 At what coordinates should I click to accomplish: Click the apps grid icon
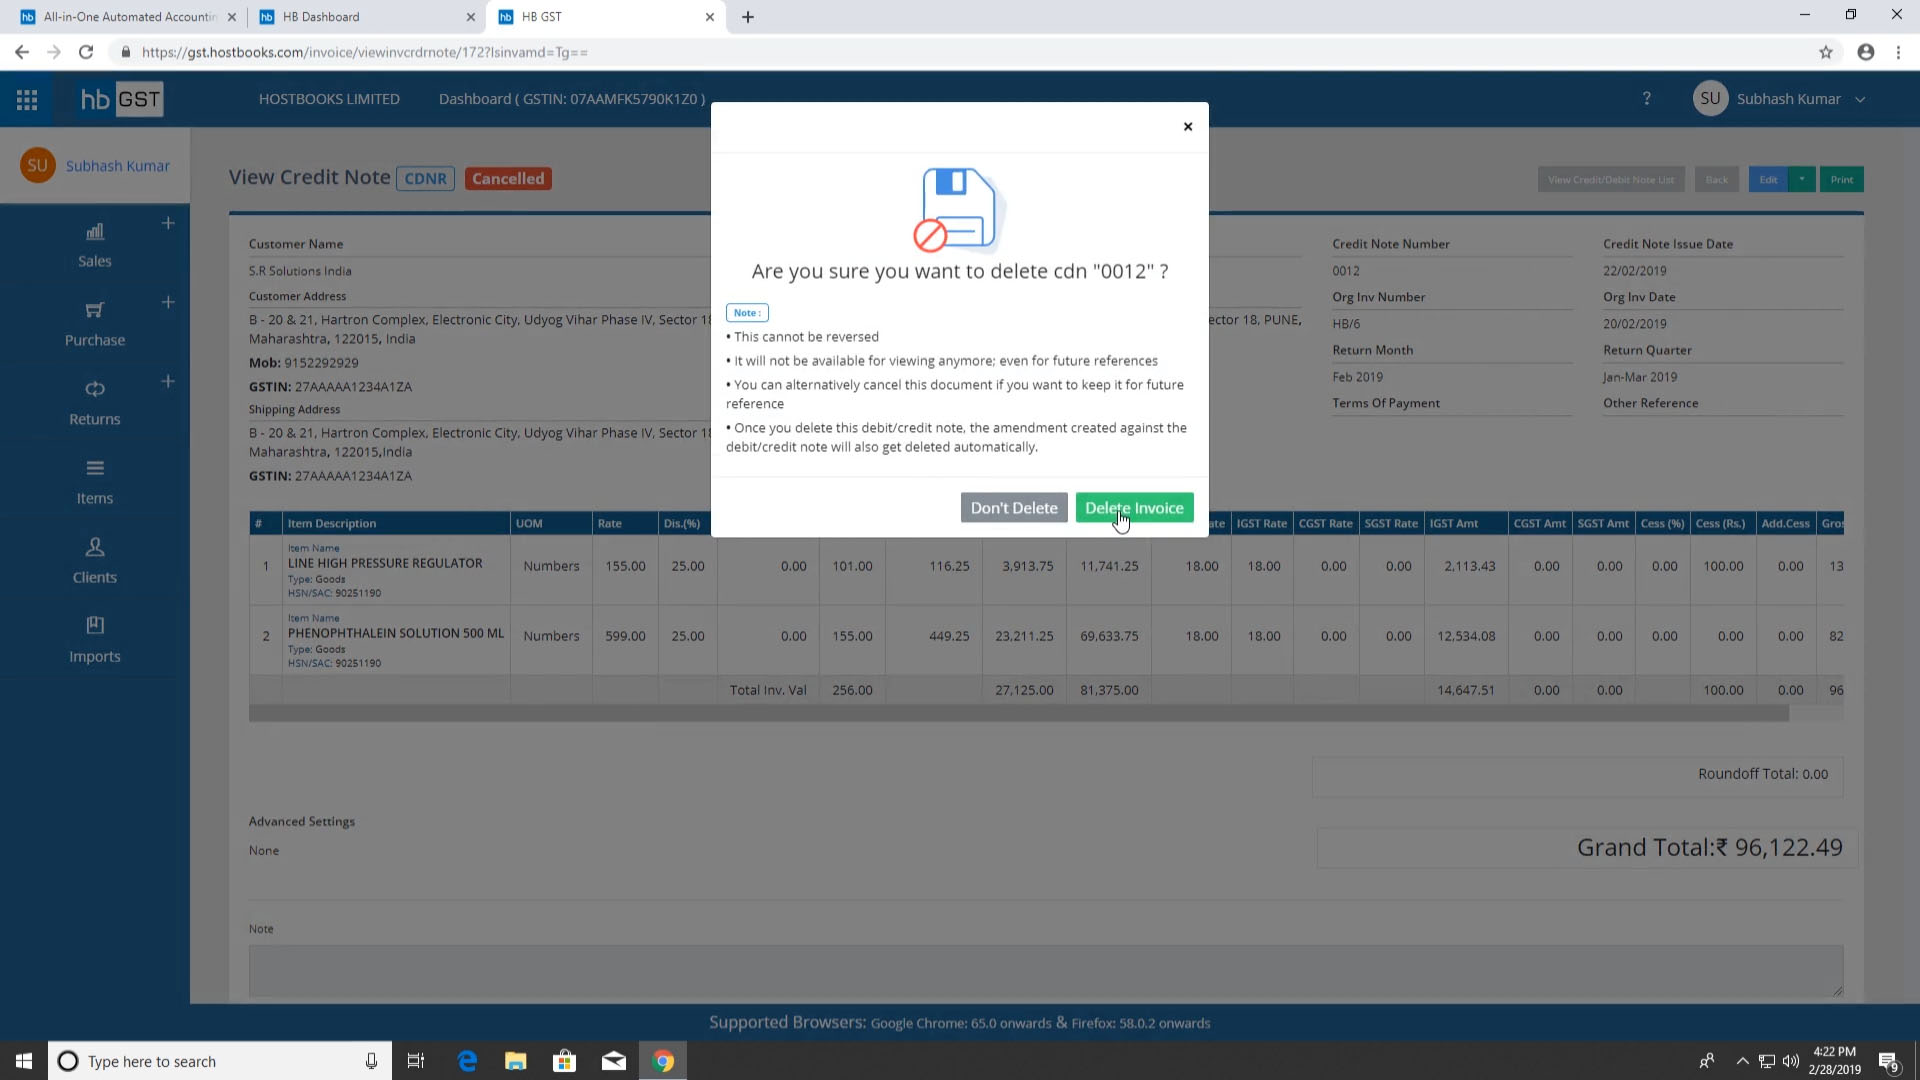coord(27,99)
